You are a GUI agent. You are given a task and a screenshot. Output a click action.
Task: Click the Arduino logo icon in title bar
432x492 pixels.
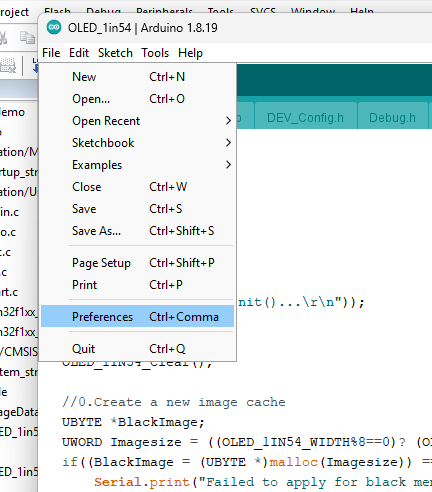tap(54, 27)
